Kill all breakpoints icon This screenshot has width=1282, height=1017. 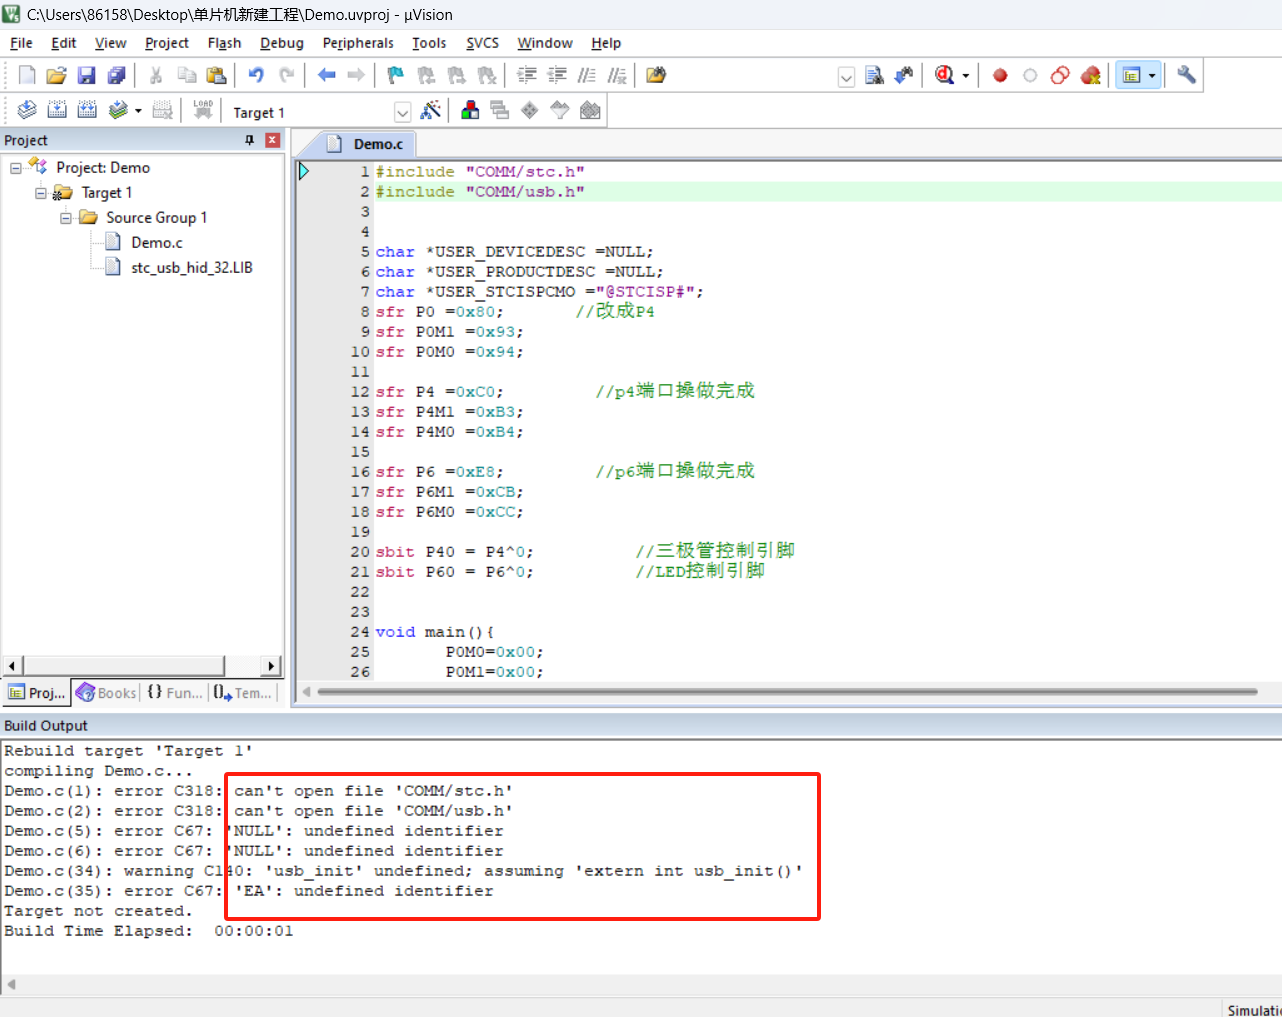click(x=1091, y=75)
